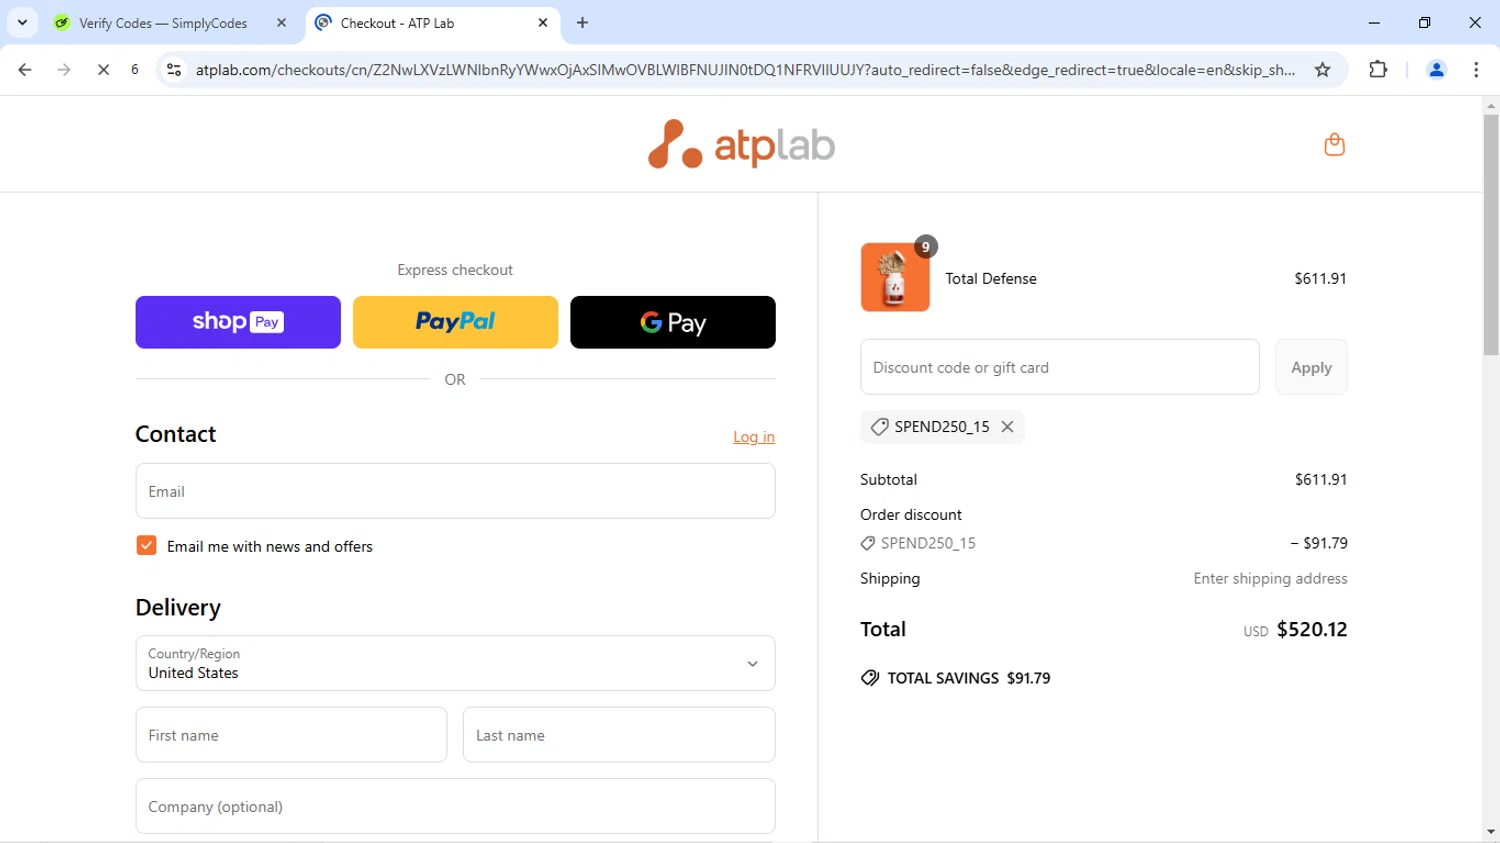Close the Verify Codes — SimplyCodes tab
The height and width of the screenshot is (843, 1500).
click(x=281, y=23)
